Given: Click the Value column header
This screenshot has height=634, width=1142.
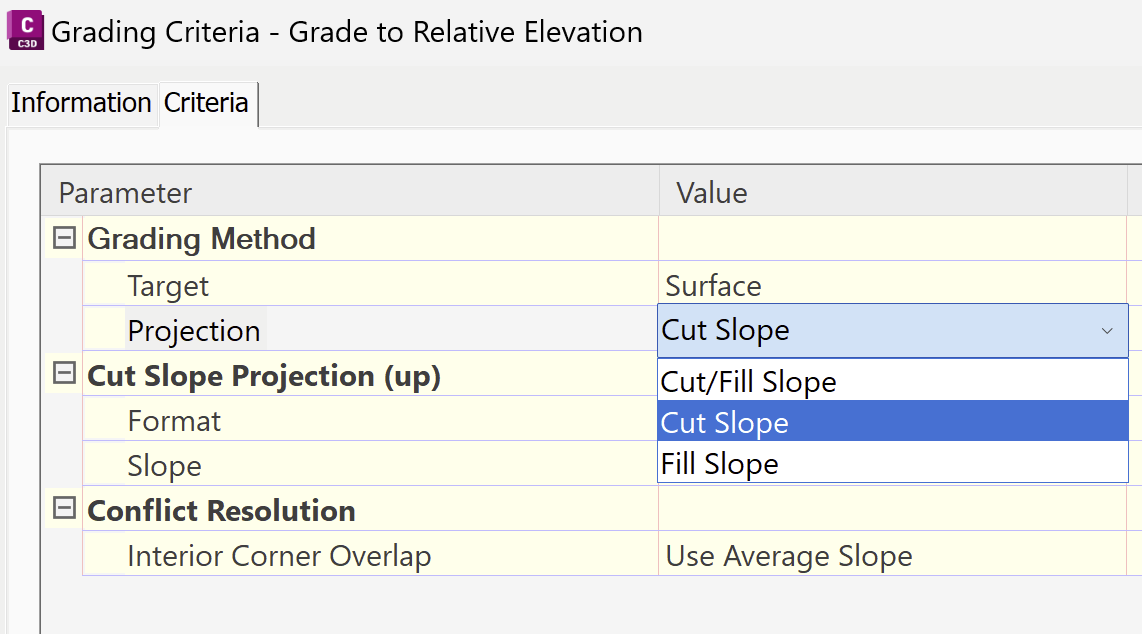Looking at the screenshot, I should 711,192.
